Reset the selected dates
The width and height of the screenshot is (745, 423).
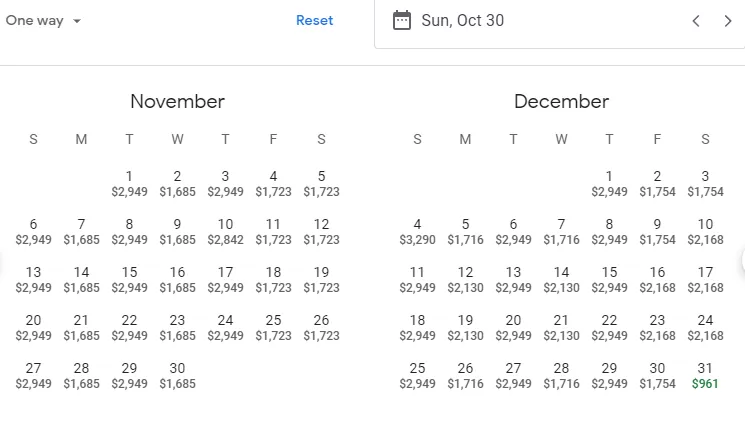tap(315, 20)
